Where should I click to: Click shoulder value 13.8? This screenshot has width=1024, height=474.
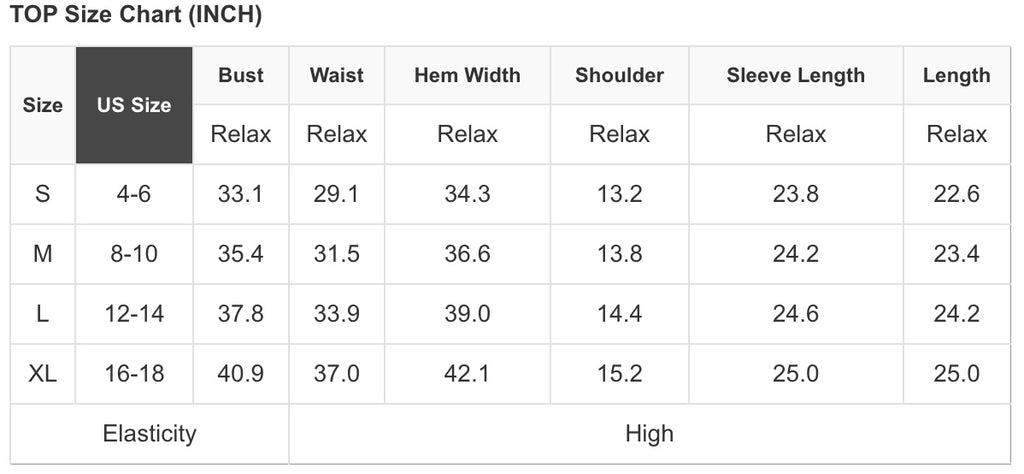pos(619,254)
